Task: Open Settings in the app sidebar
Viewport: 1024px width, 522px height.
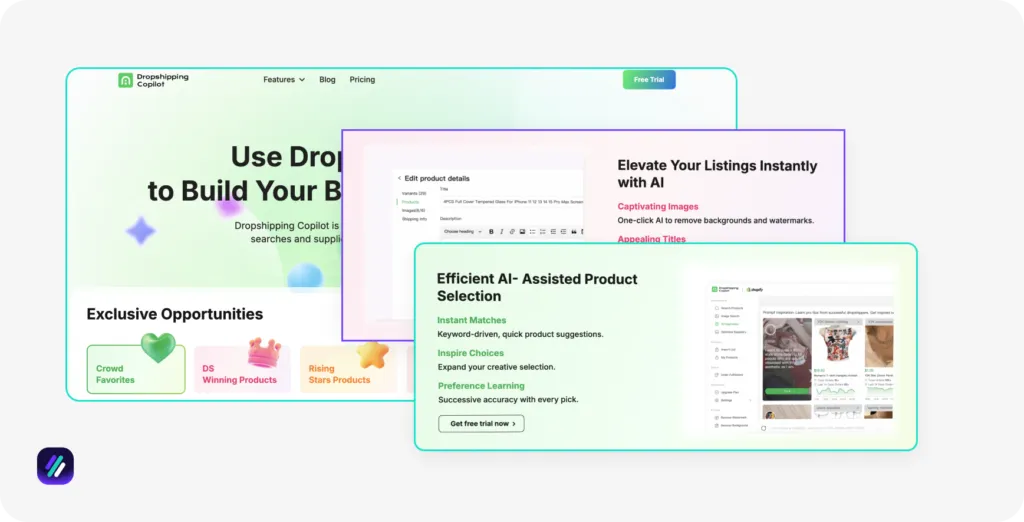Action: 725,400
